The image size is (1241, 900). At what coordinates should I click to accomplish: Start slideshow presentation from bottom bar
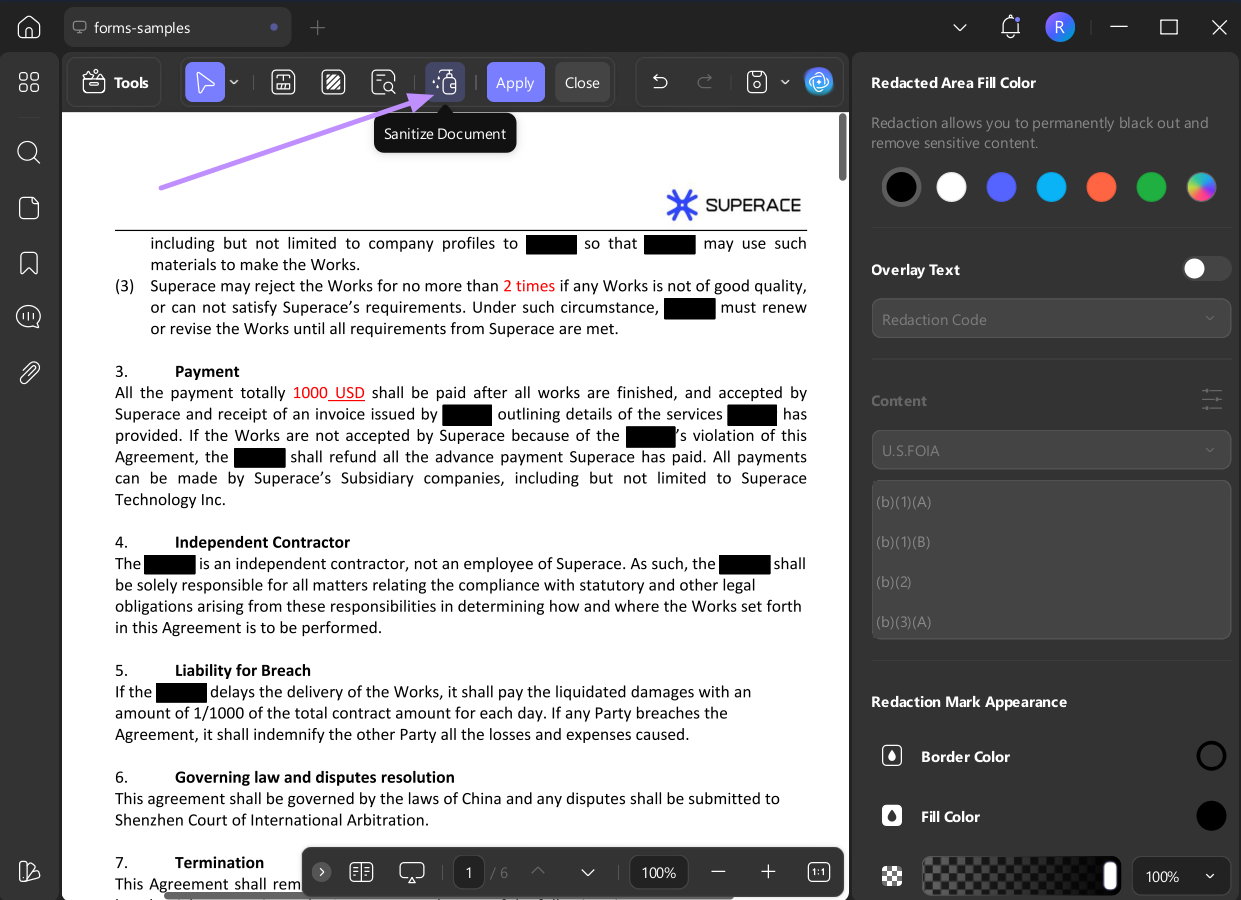pyautogui.click(x=412, y=872)
